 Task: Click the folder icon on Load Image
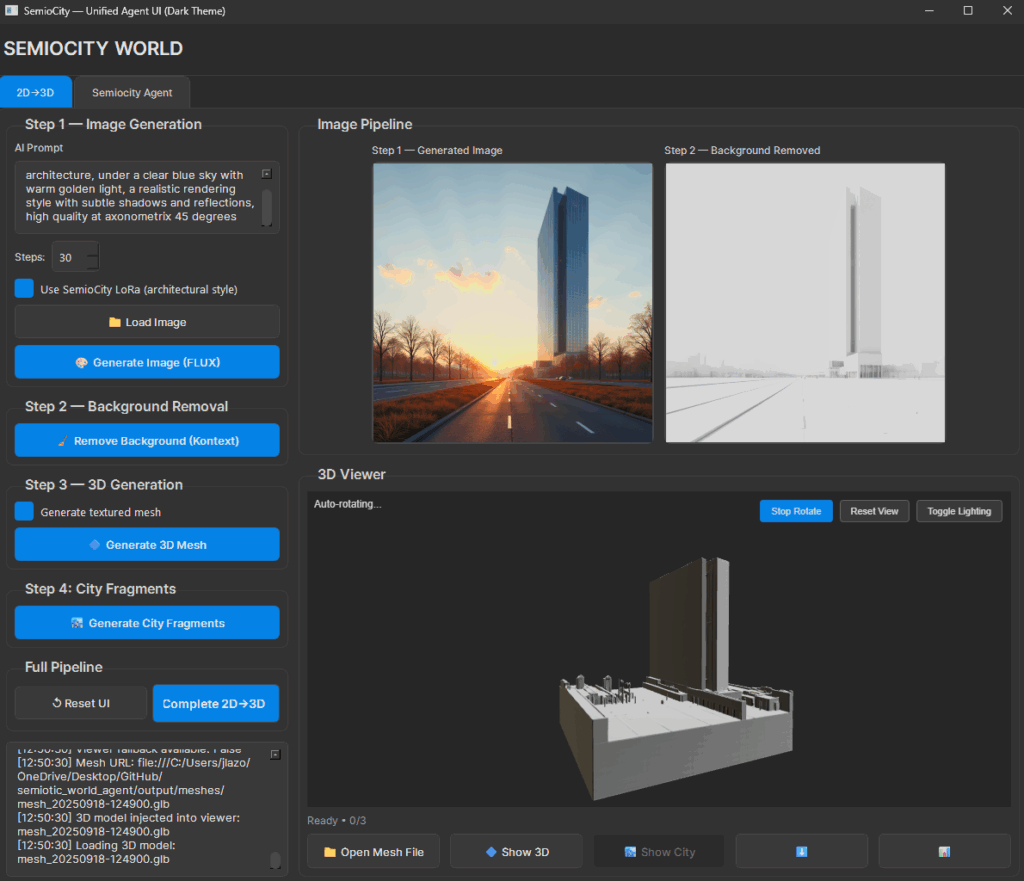pos(114,322)
